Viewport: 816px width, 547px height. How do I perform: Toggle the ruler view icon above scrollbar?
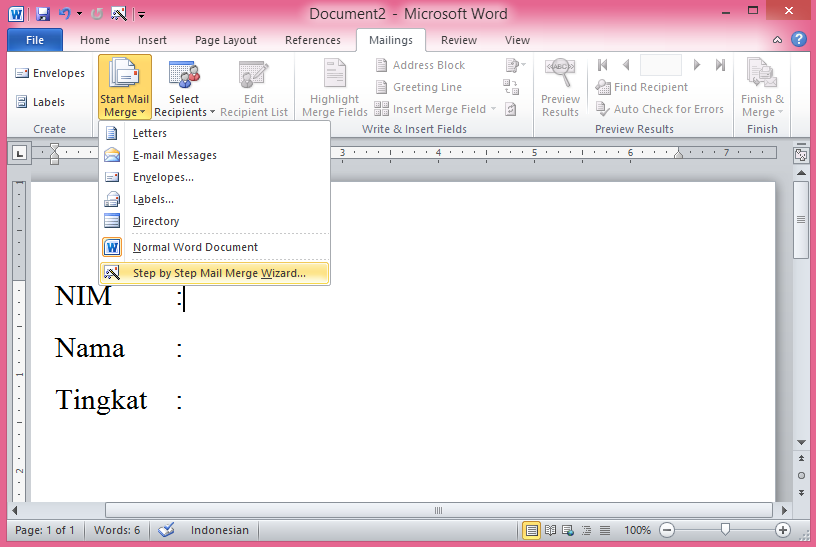(801, 155)
